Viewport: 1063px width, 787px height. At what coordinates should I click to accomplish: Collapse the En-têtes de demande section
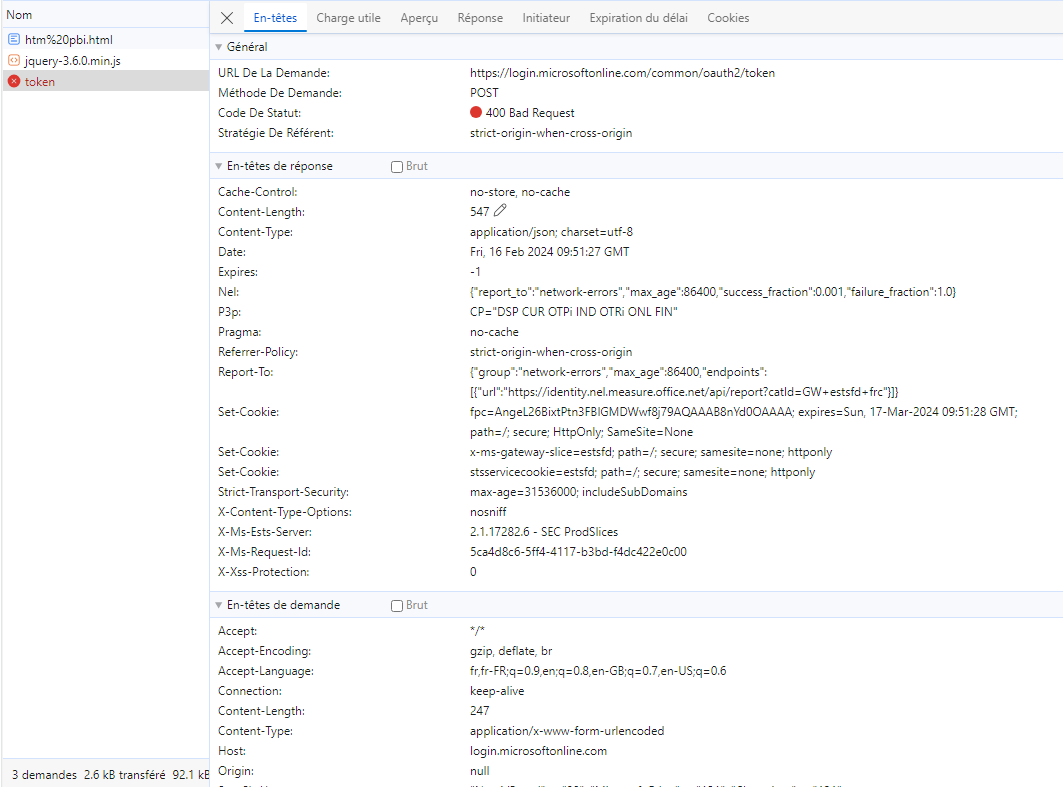[x=219, y=605]
